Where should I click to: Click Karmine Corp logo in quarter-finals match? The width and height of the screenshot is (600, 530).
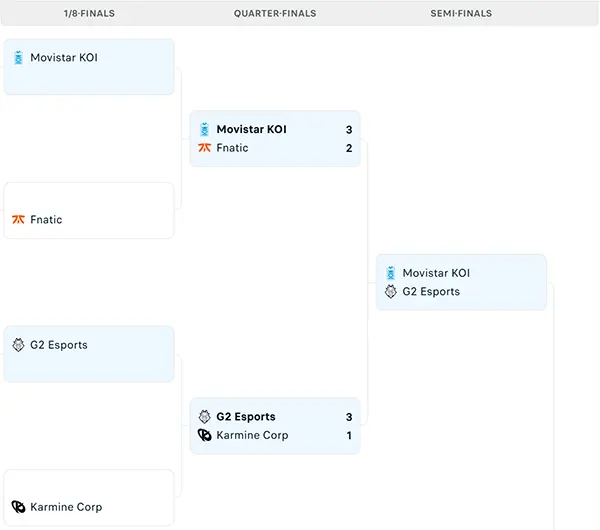204,435
